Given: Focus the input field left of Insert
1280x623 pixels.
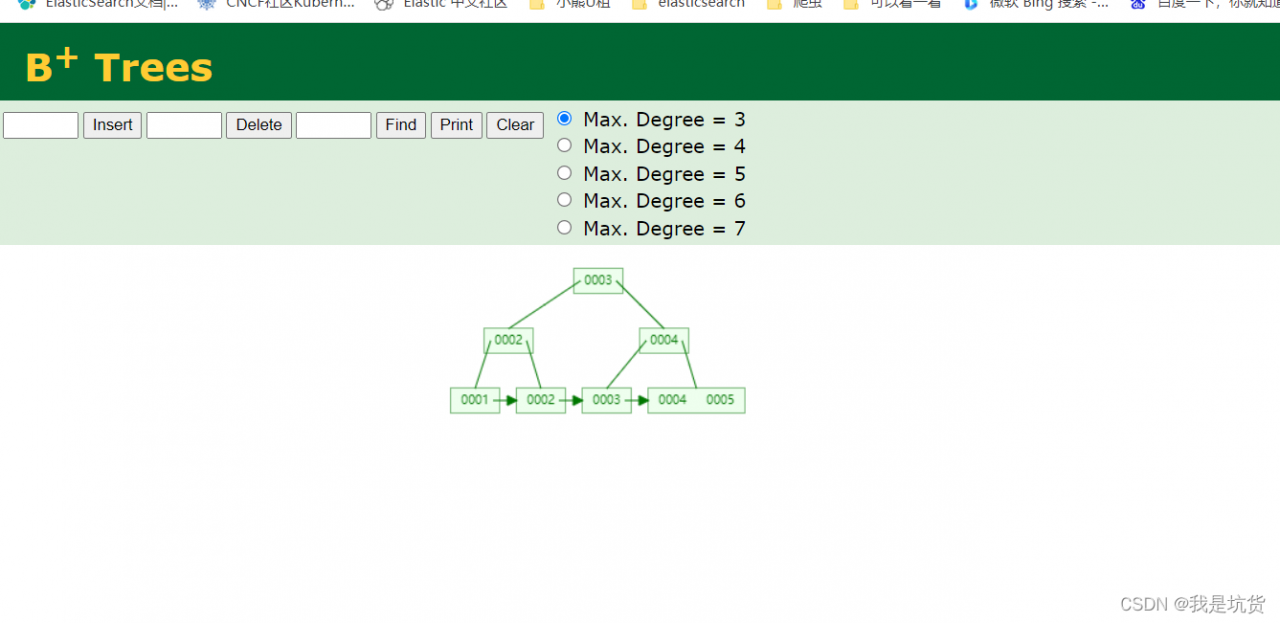Looking at the screenshot, I should click(41, 125).
